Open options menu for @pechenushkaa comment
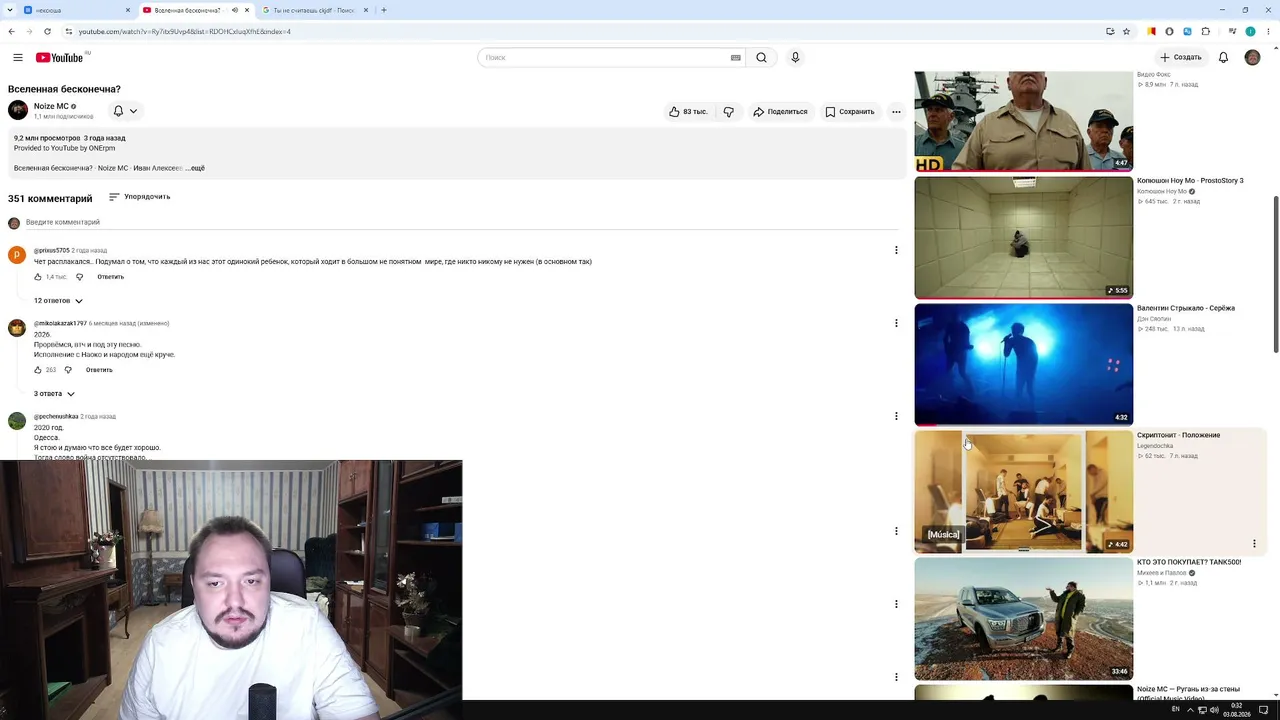Viewport: 1280px width, 720px height. tap(896, 416)
